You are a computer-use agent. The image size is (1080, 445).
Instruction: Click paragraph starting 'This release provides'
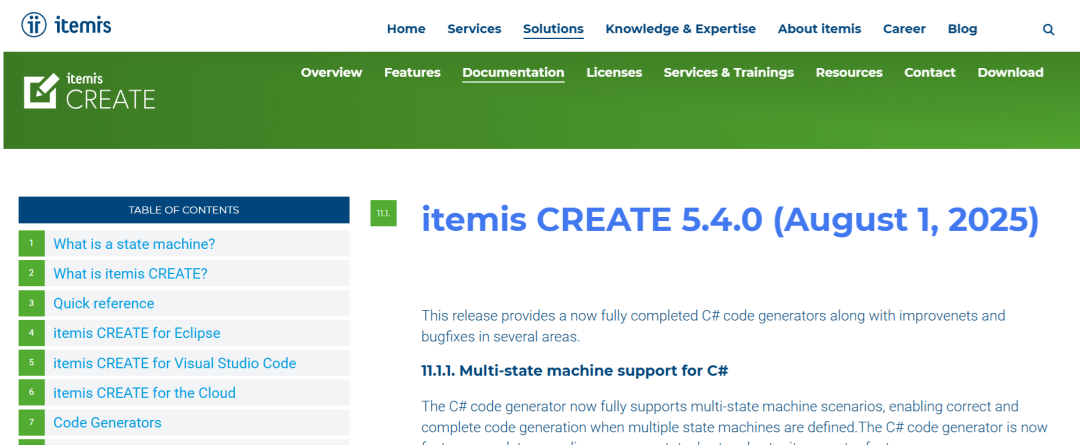[713, 326]
